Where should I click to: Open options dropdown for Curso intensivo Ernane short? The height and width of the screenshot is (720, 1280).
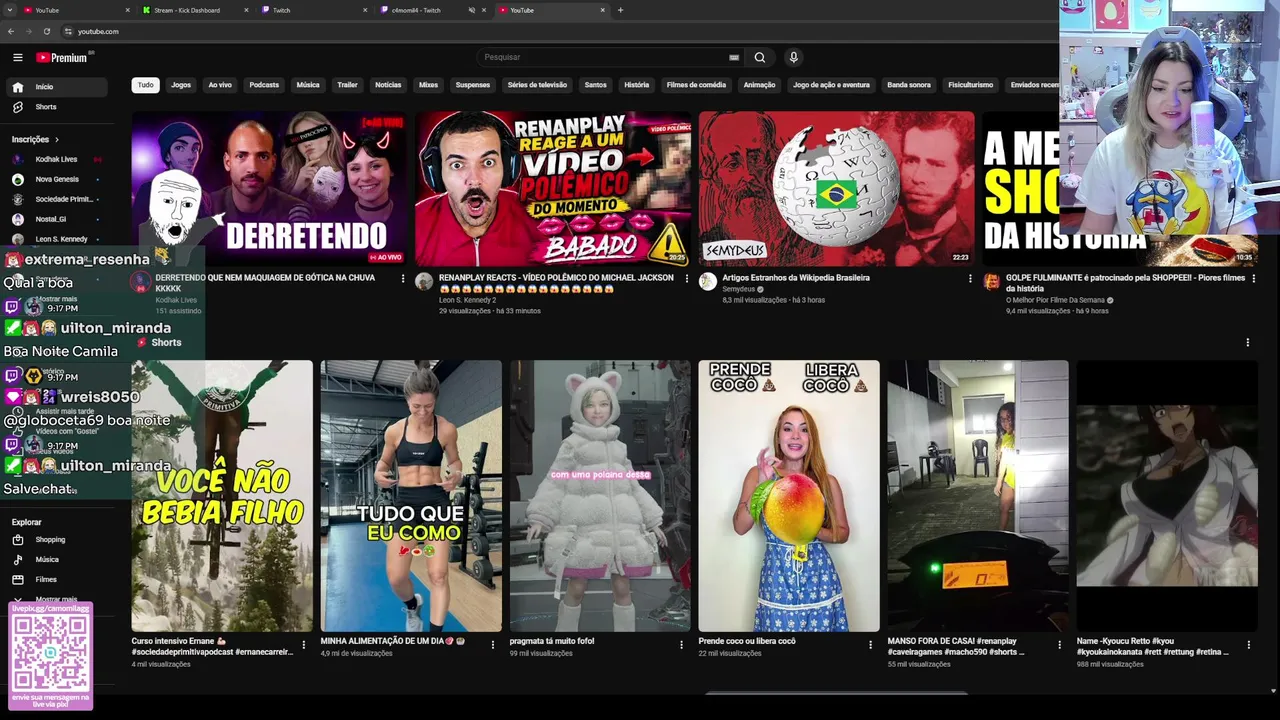click(x=303, y=645)
